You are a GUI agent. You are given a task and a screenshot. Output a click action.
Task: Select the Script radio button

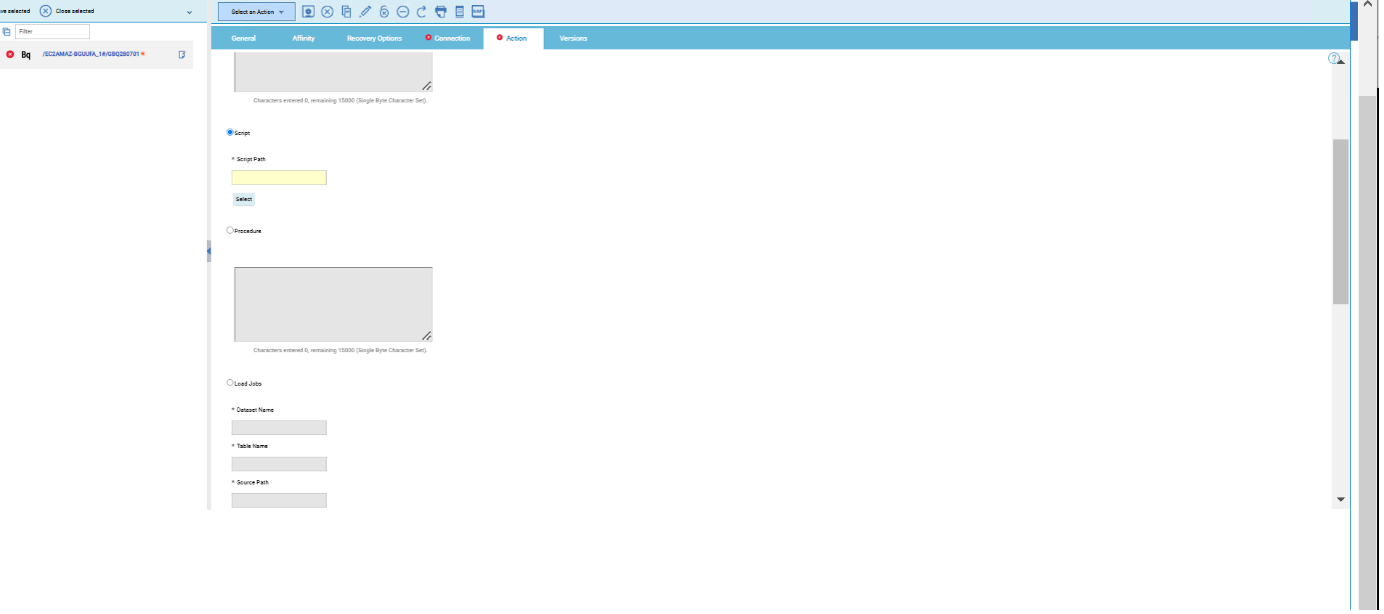[230, 132]
